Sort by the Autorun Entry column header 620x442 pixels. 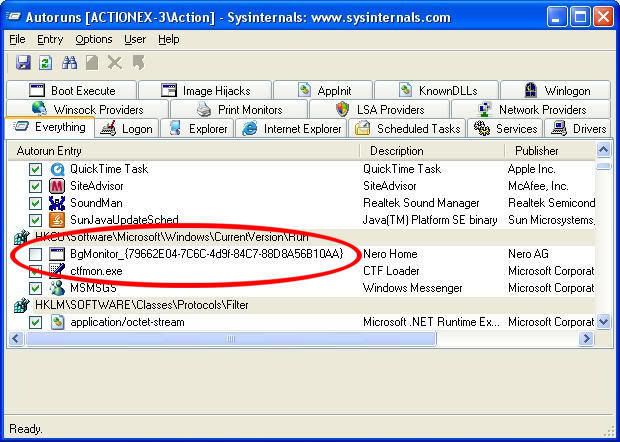tap(51, 150)
